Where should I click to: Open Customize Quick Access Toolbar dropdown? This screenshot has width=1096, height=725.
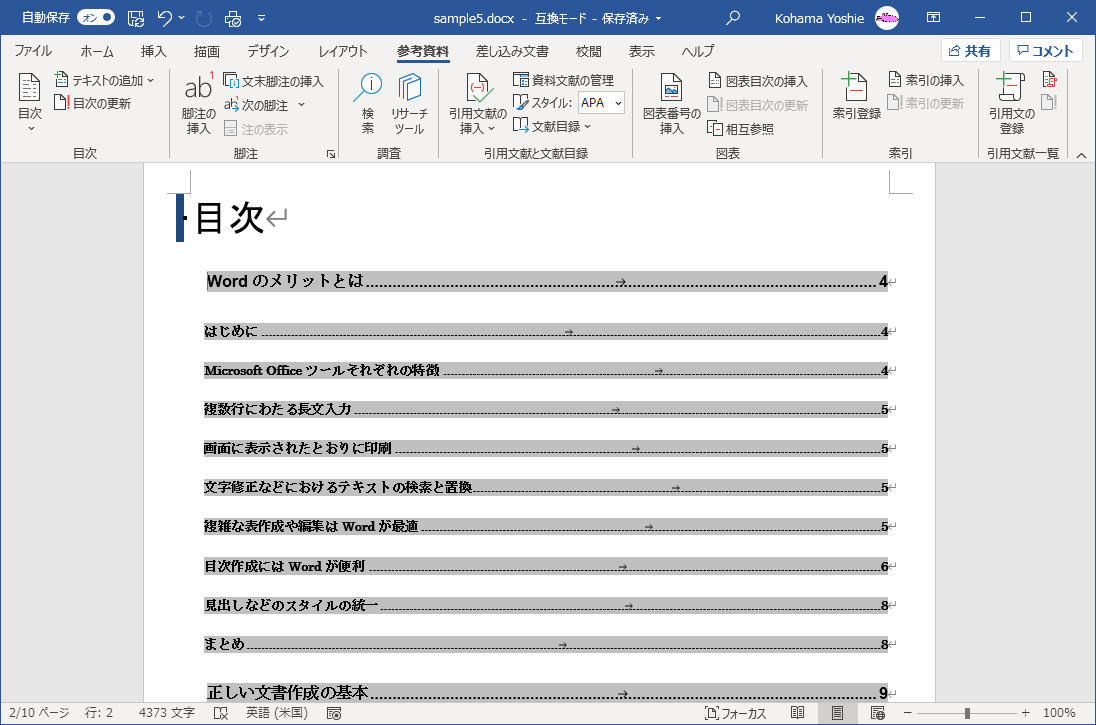[261, 18]
